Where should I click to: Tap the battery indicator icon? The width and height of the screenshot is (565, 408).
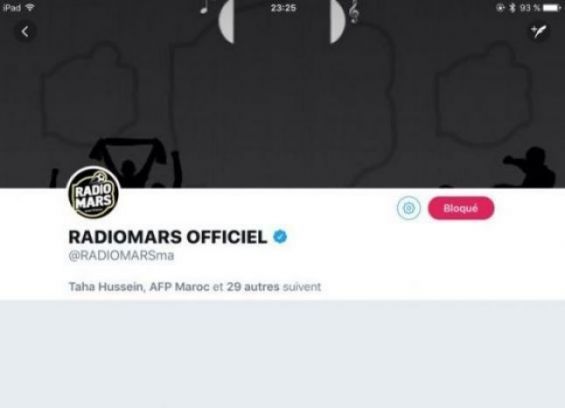tap(552, 8)
